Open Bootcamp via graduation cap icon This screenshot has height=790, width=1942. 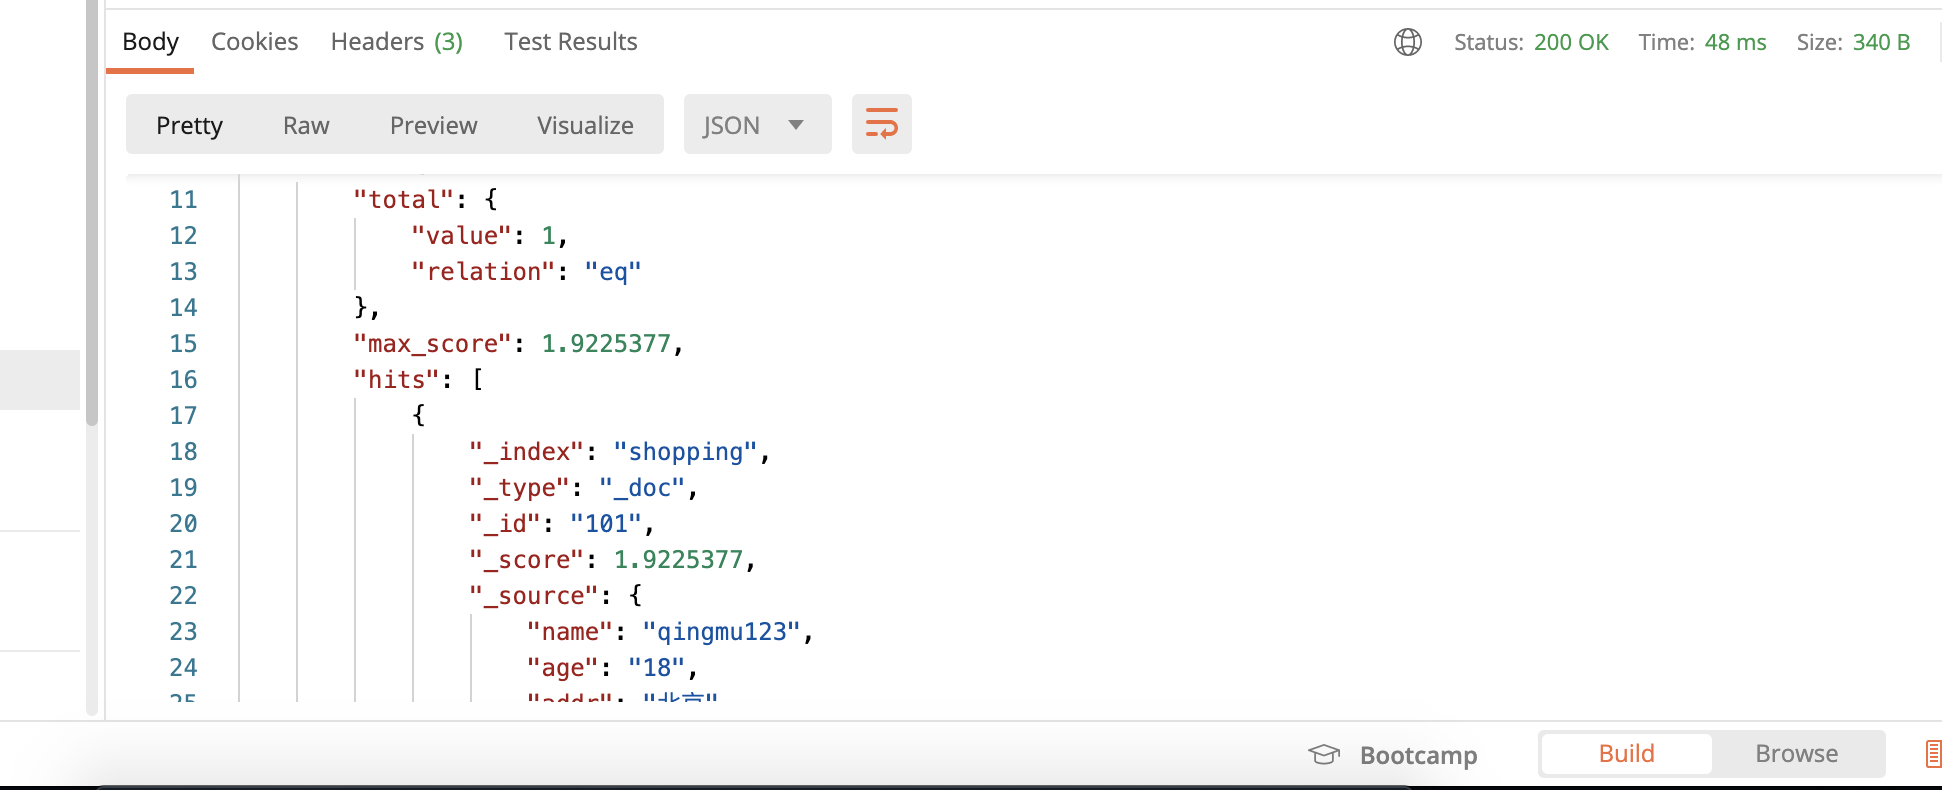[1324, 754]
